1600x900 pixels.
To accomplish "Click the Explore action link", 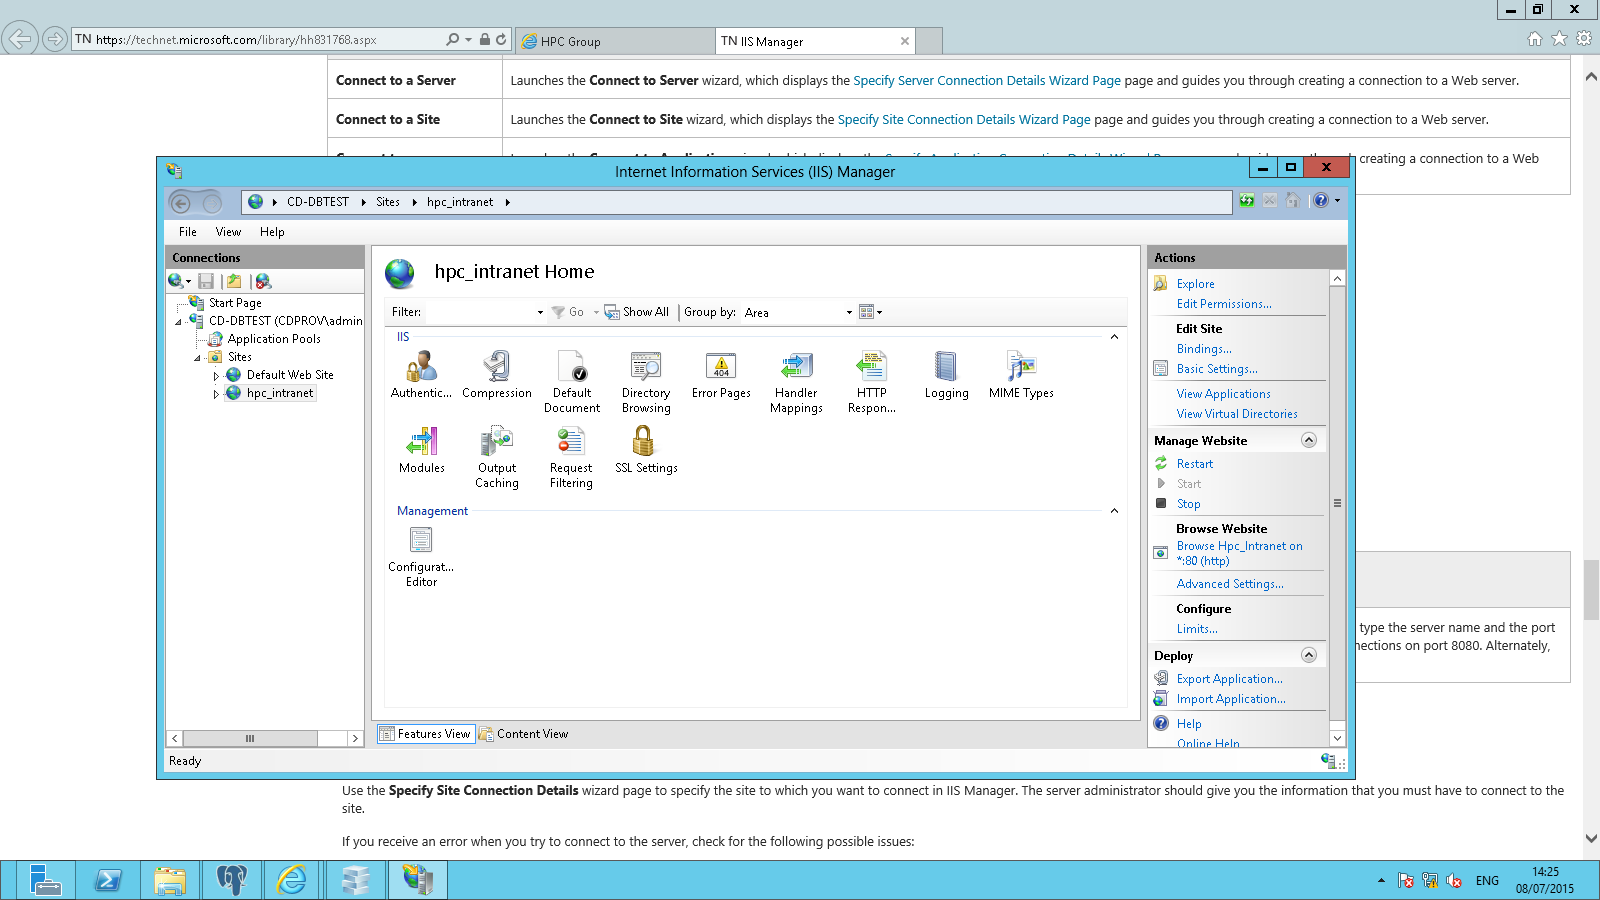I will point(1195,284).
